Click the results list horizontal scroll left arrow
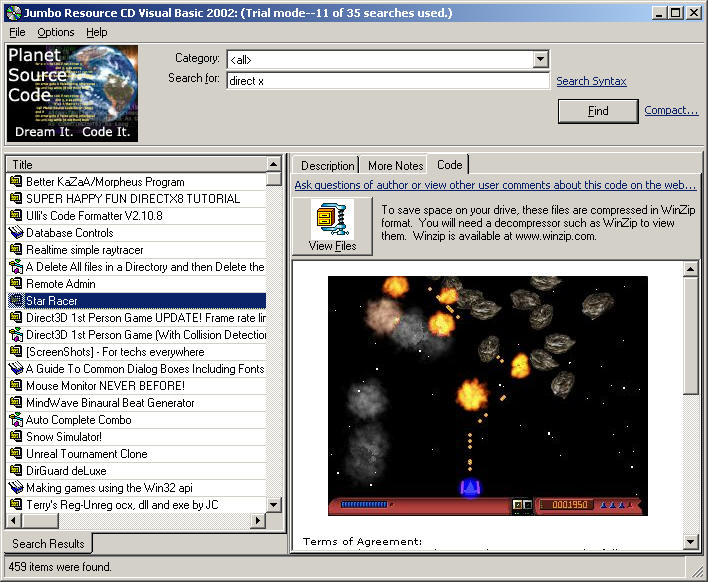708x582 pixels. pos(14,520)
